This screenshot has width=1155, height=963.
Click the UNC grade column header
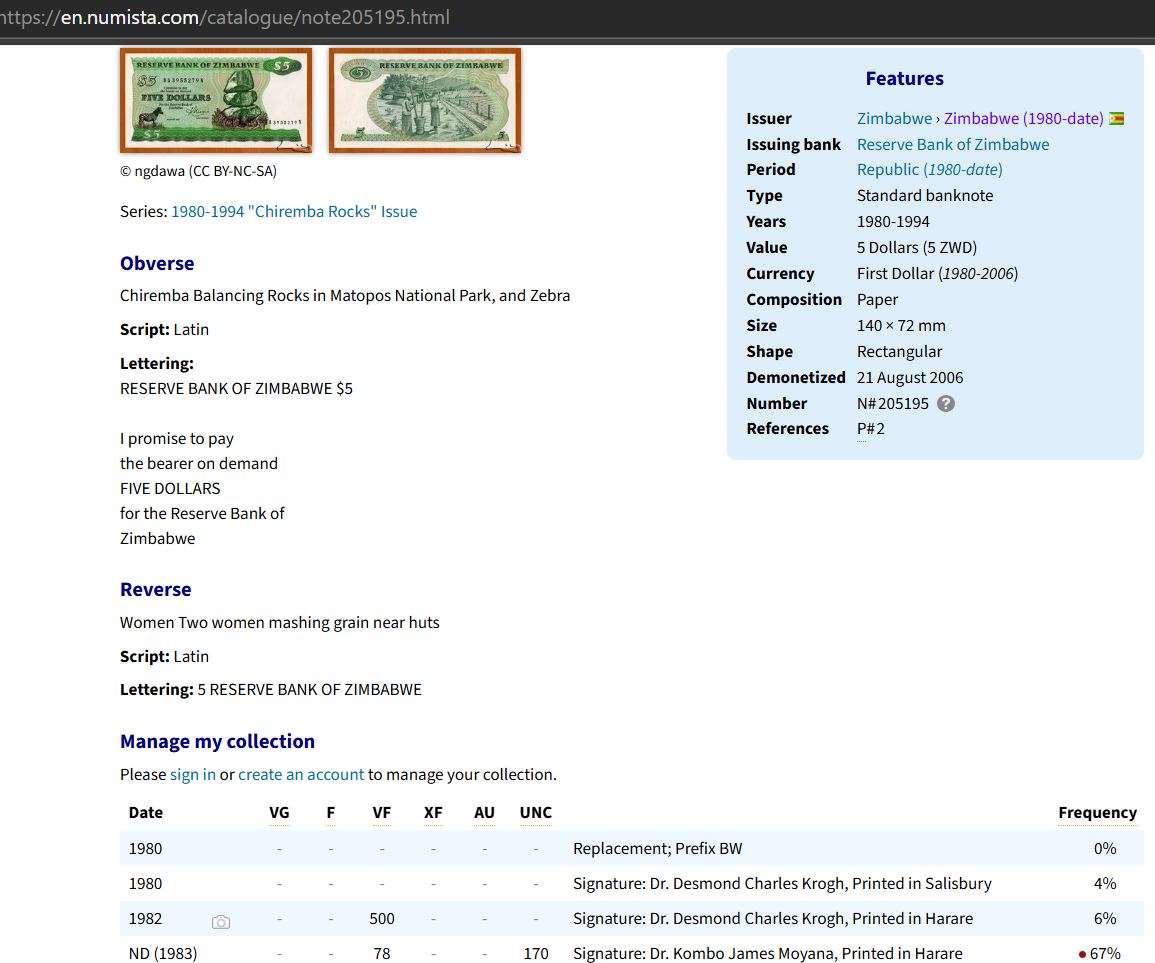[535, 813]
